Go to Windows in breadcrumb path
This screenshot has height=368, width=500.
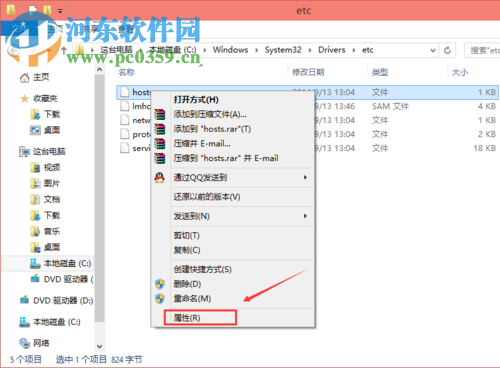tap(231, 50)
